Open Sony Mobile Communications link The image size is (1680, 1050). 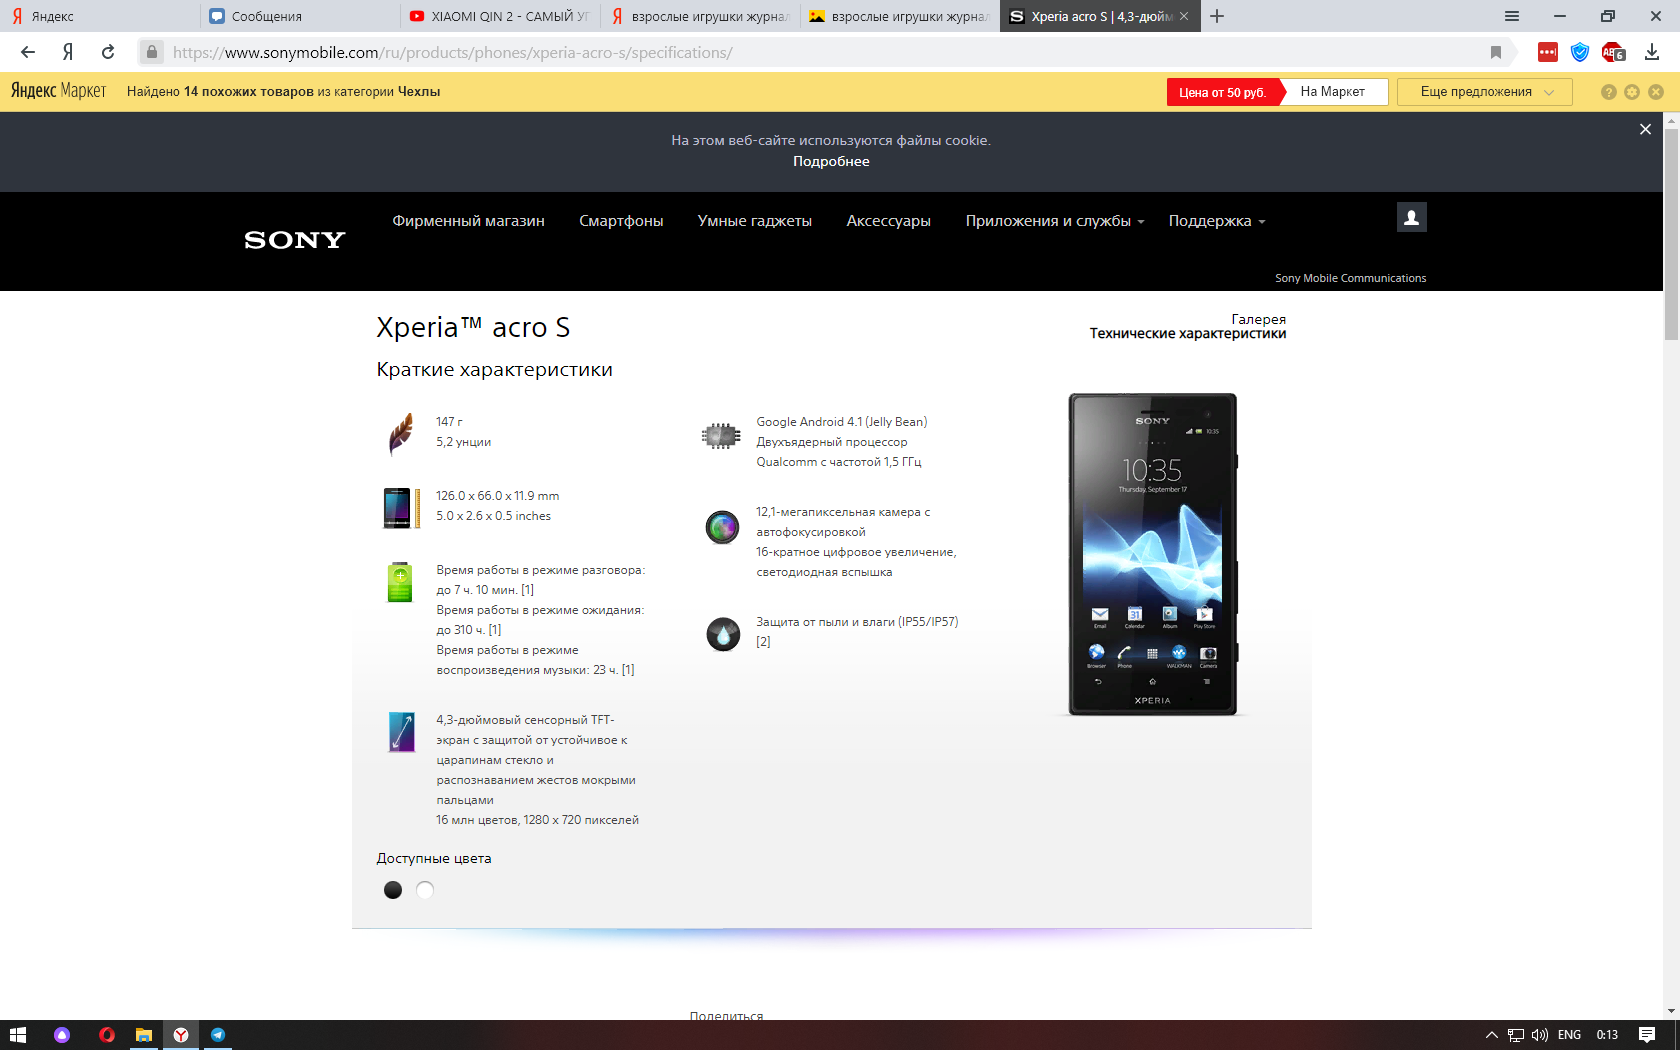tap(1350, 278)
